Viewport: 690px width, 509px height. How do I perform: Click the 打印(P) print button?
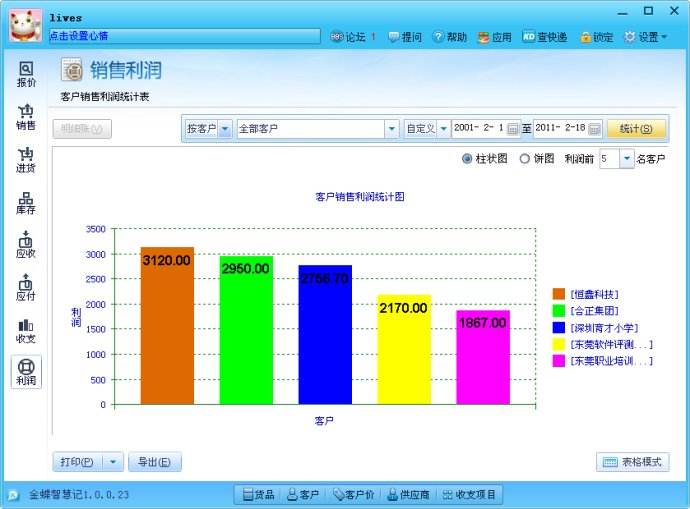77,462
